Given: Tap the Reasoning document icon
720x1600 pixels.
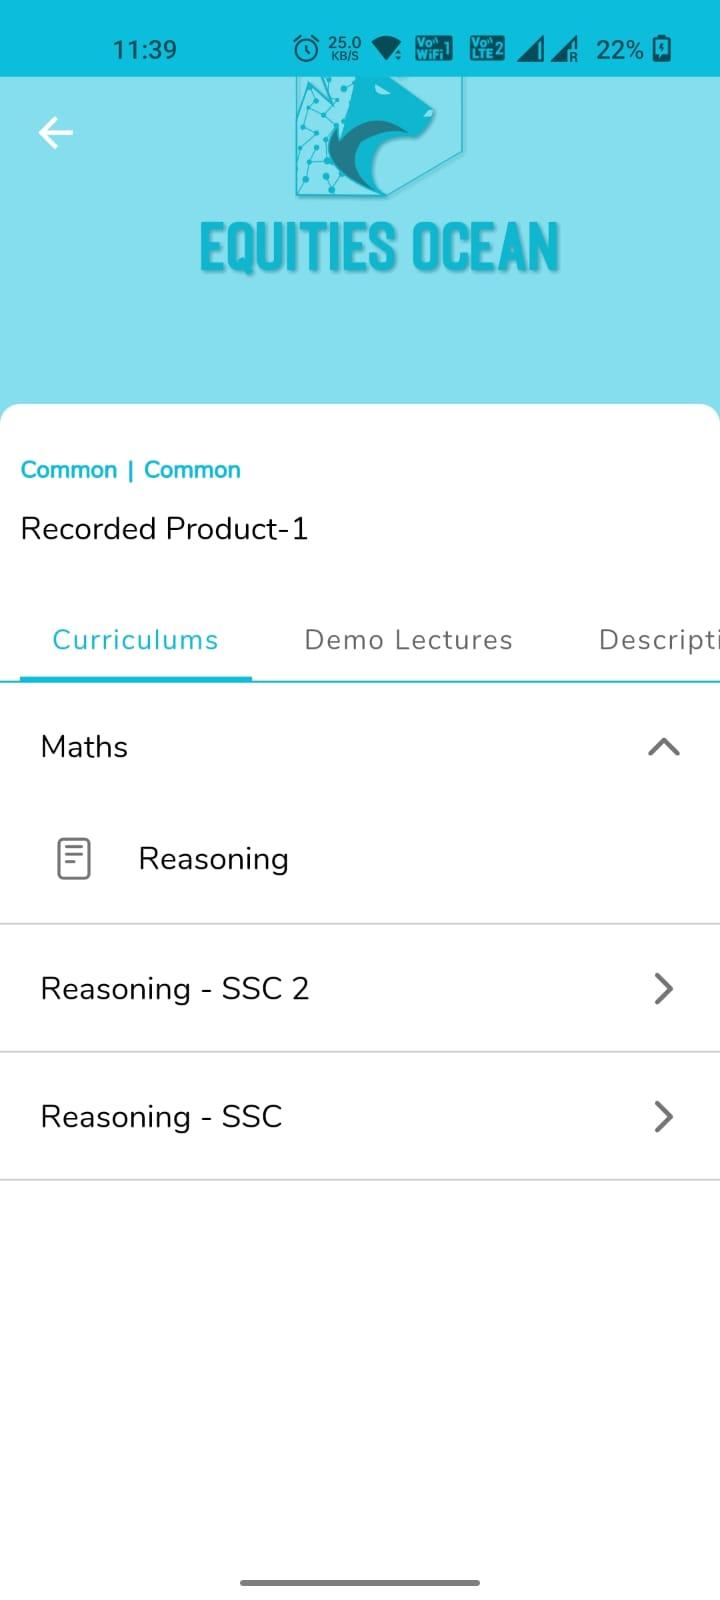Looking at the screenshot, I should pyautogui.click(x=74, y=858).
